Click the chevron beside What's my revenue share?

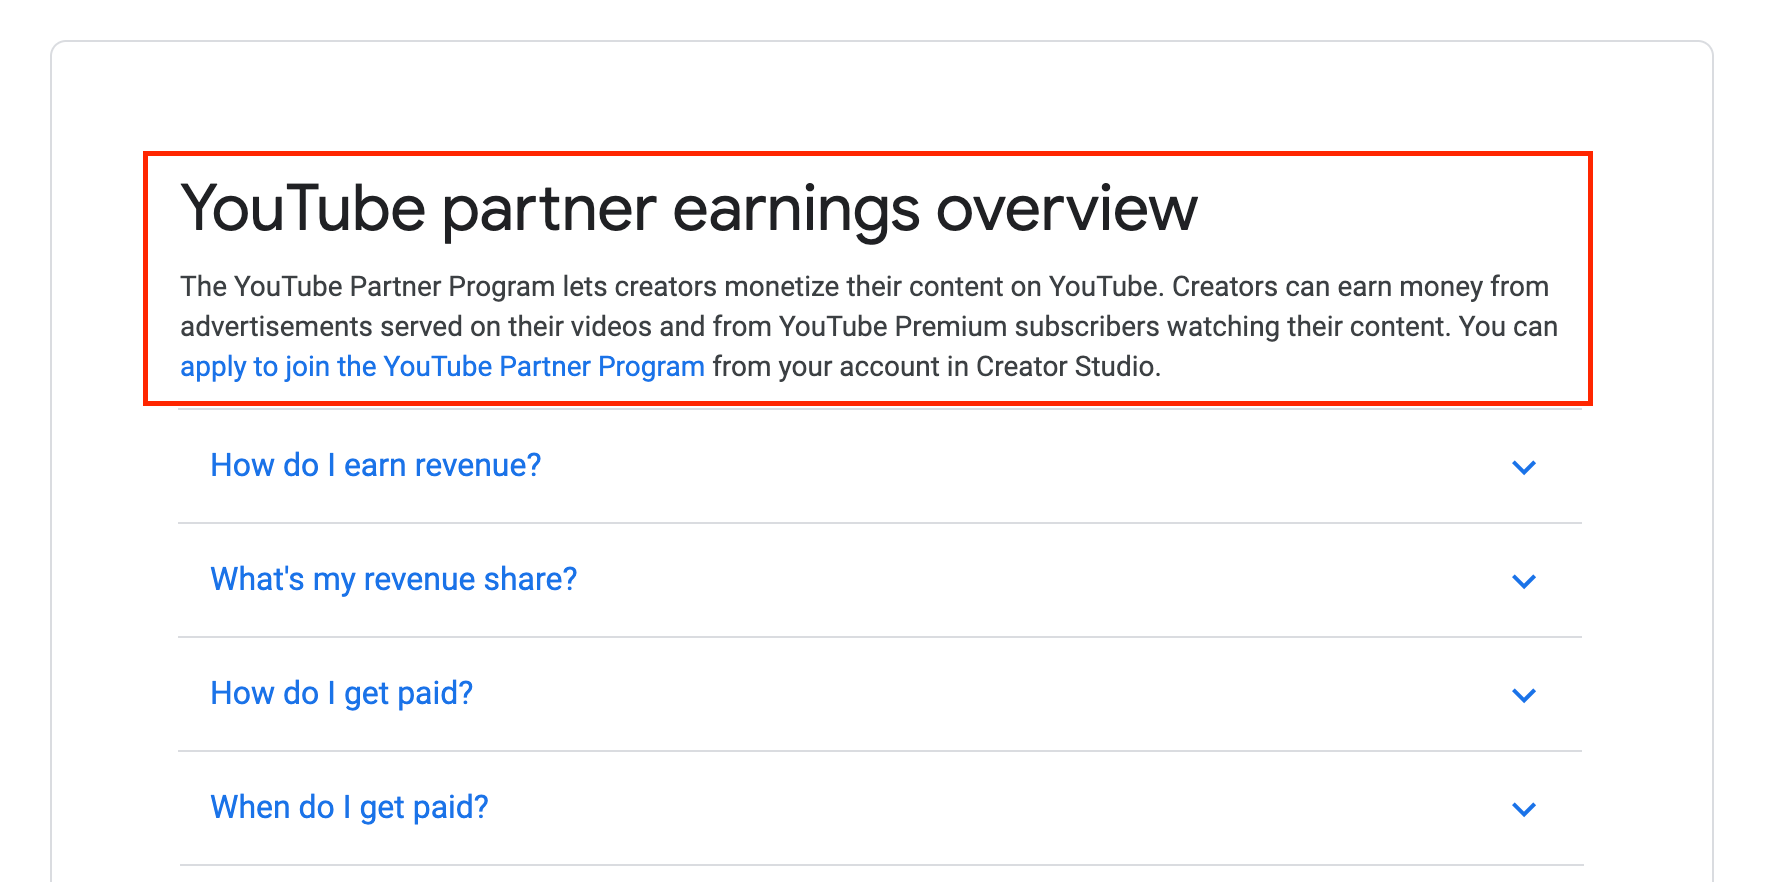1524,581
